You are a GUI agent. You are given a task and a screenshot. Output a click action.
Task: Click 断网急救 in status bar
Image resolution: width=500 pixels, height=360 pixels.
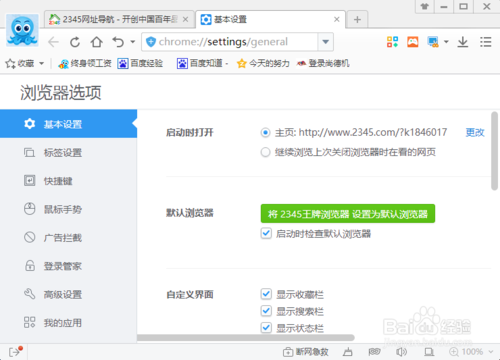(x=306, y=352)
